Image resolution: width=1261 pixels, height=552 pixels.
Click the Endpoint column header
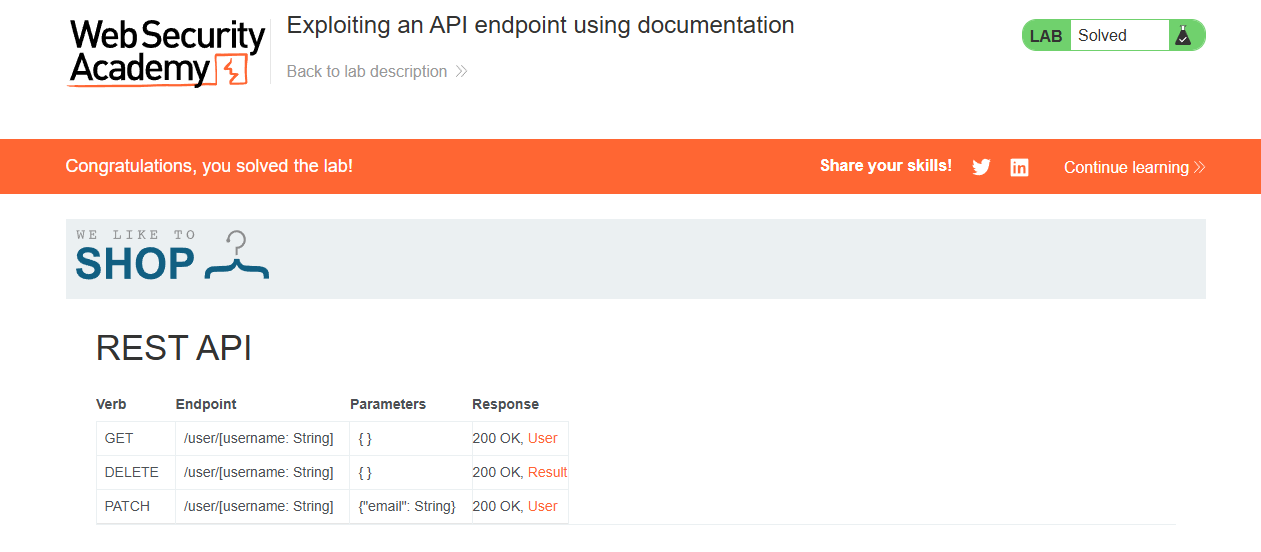tap(206, 404)
